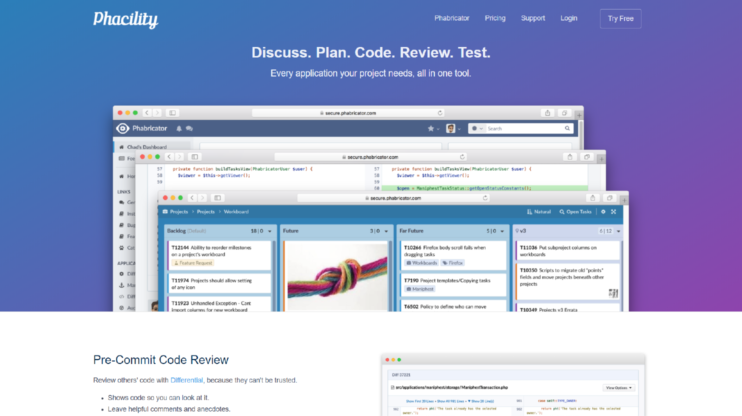Expand the v3 column dropdown arrow
This screenshot has width=742, height=416.
click(618, 231)
